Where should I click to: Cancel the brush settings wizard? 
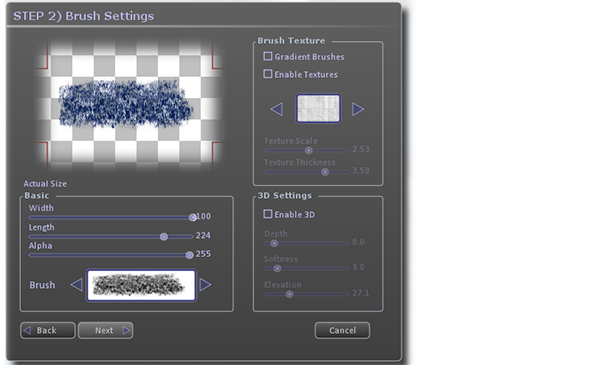(342, 330)
